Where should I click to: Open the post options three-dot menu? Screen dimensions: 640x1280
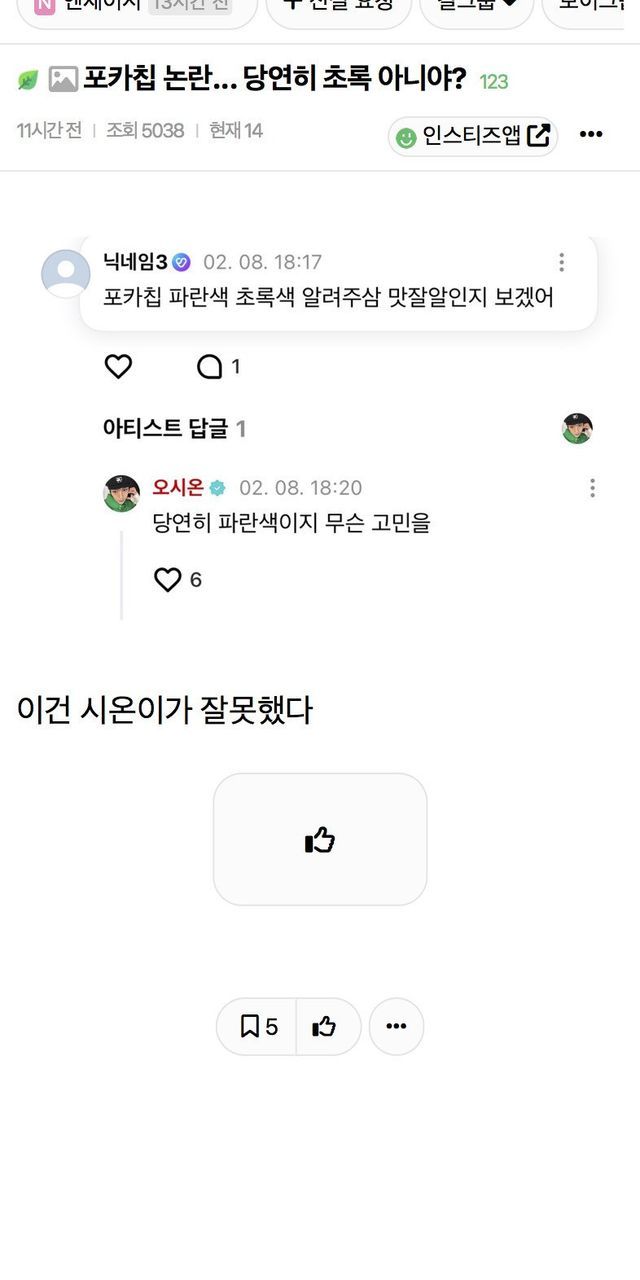tap(591, 135)
